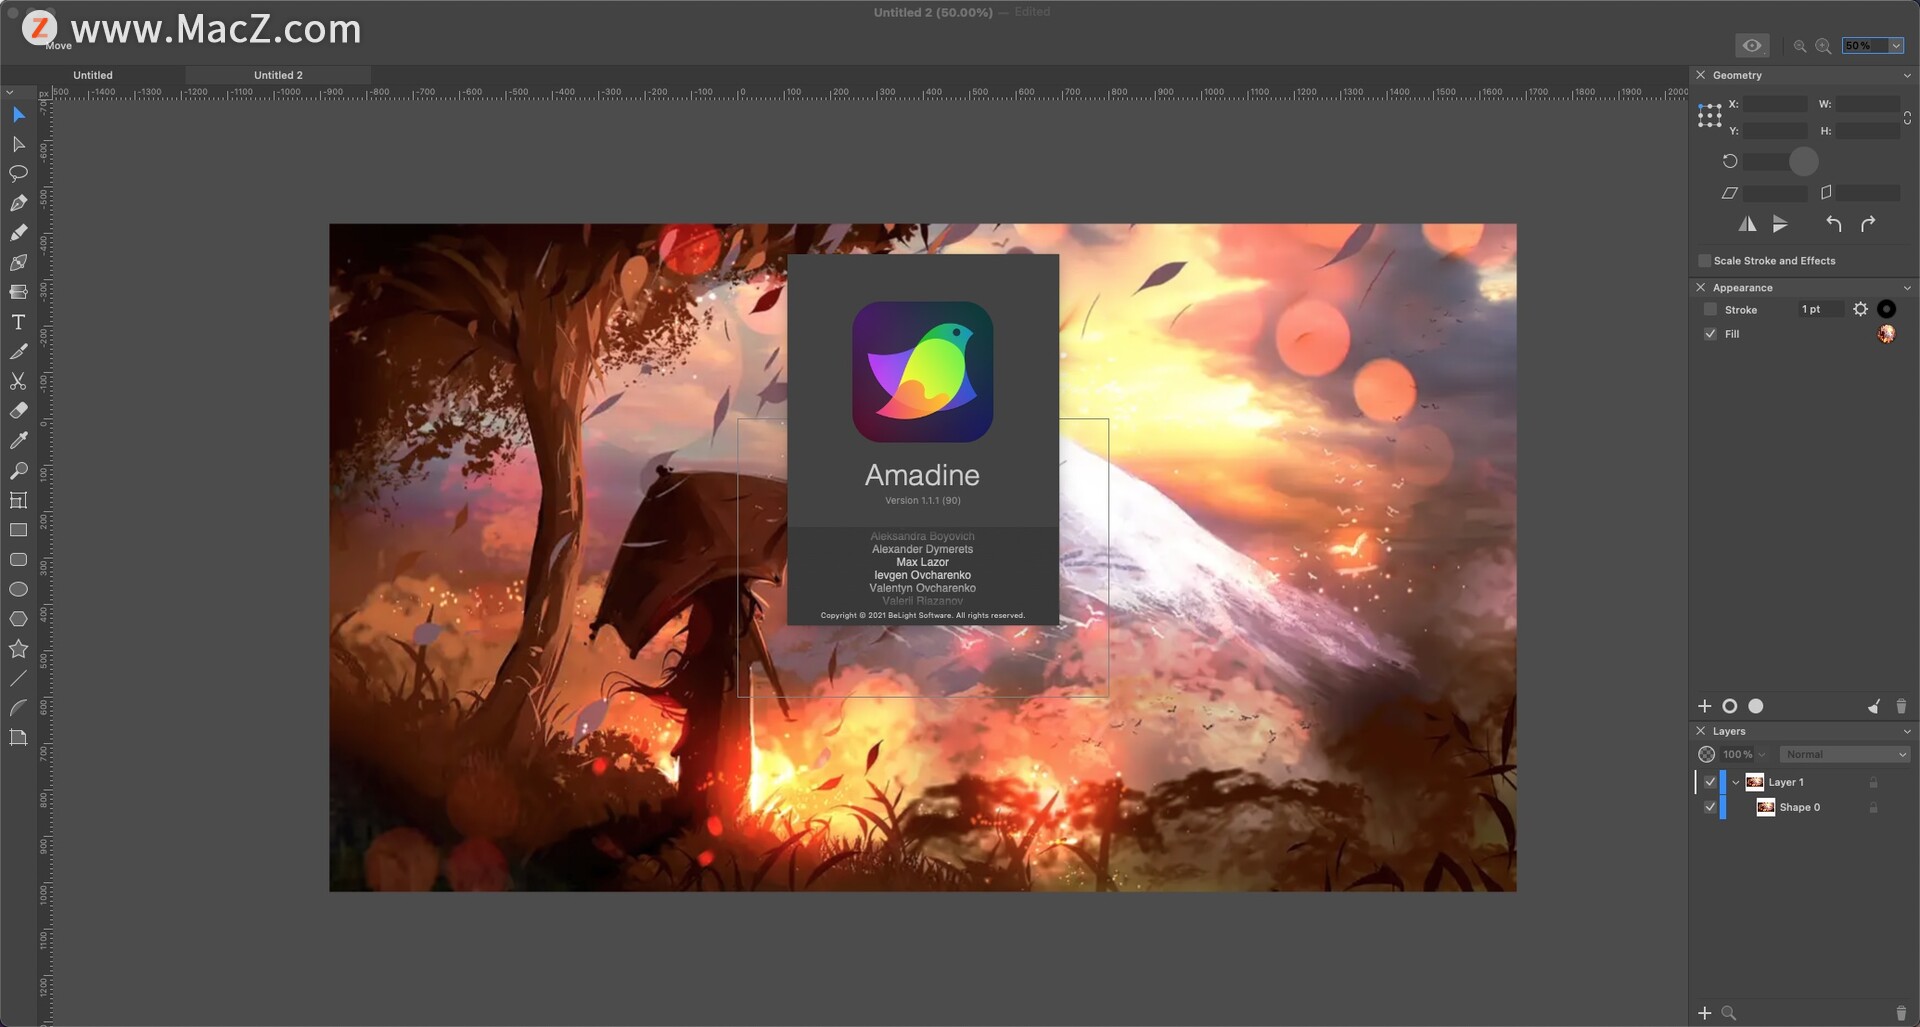Pick the Star shape tool
The image size is (1920, 1027).
tap(18, 649)
